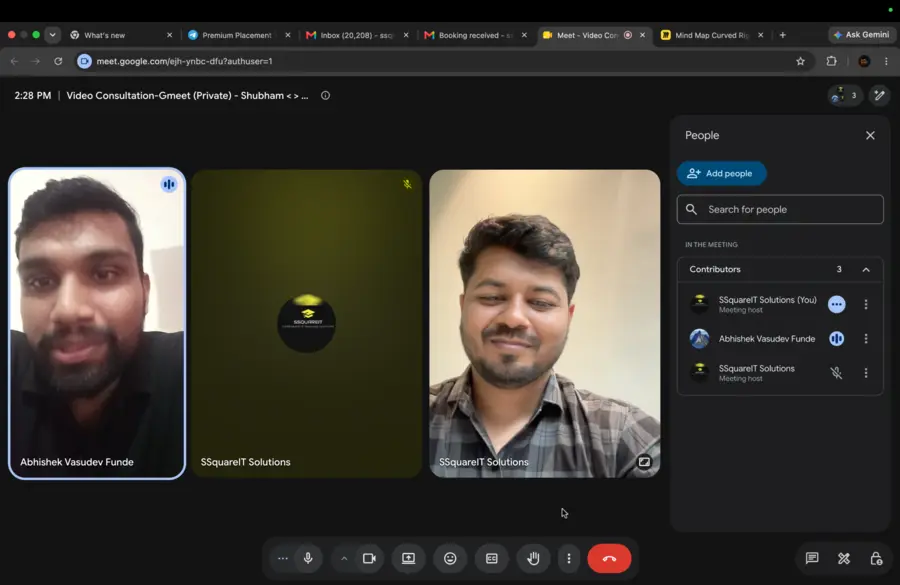Screen dimensions: 900x585
Task: Click the Present screen icon
Action: coord(408,558)
